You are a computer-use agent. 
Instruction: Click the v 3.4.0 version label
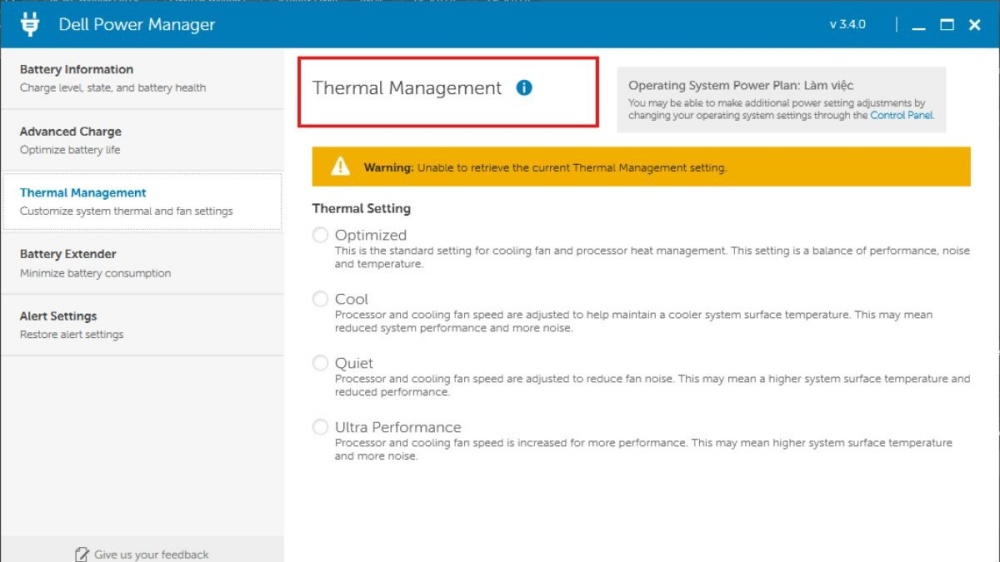coord(848,25)
